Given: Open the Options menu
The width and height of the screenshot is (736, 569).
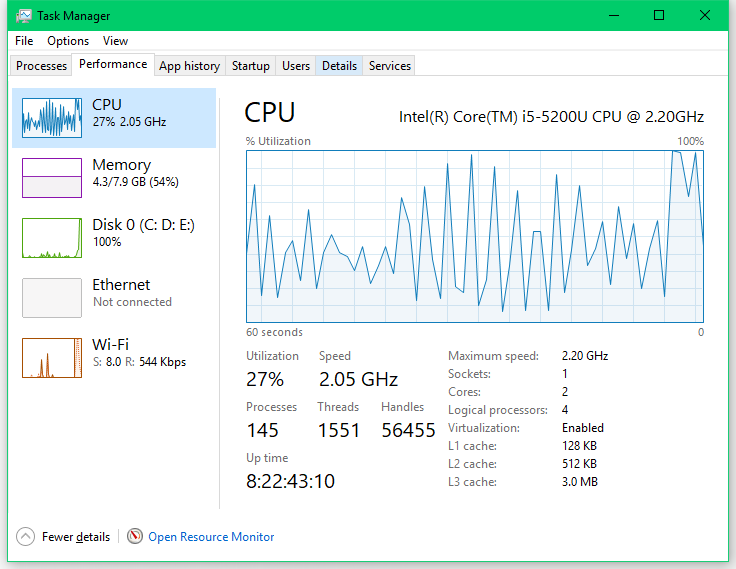Looking at the screenshot, I should tap(68, 41).
